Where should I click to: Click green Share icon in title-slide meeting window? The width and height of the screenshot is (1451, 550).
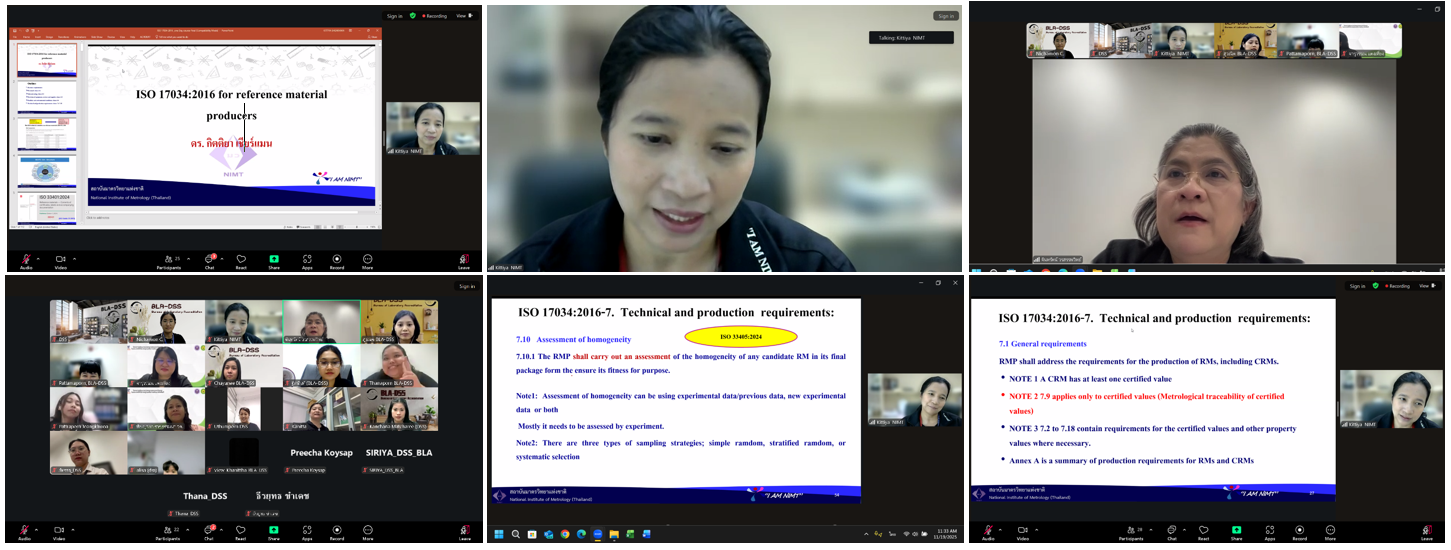273,258
